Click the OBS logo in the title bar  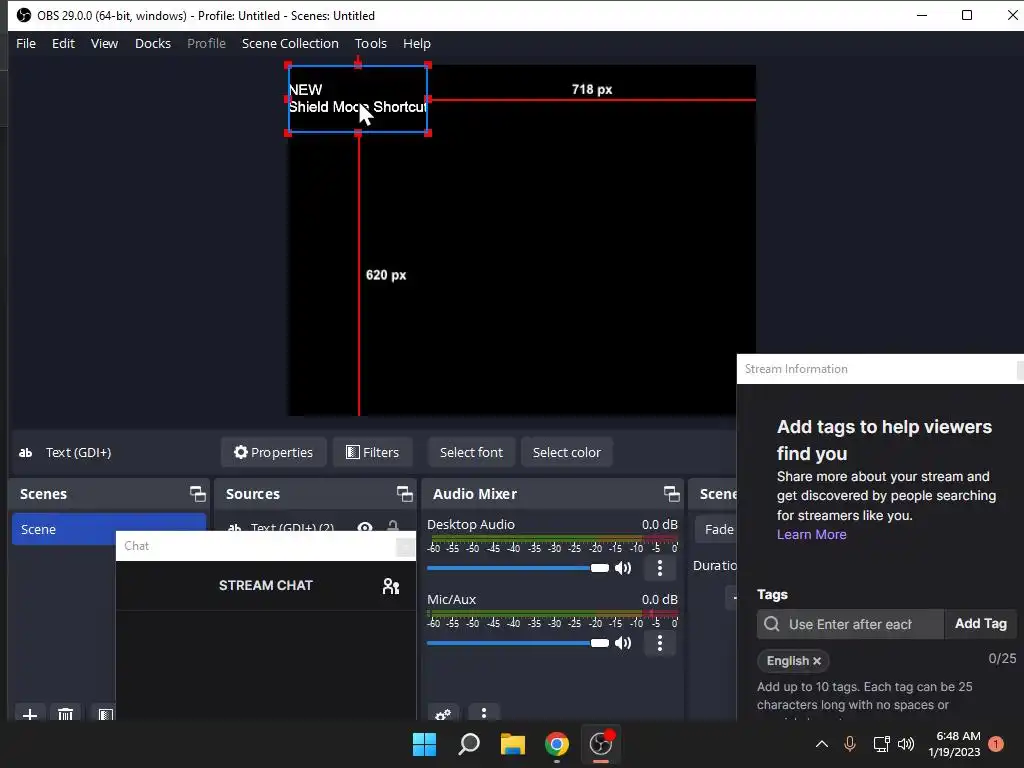pyautogui.click(x=24, y=15)
